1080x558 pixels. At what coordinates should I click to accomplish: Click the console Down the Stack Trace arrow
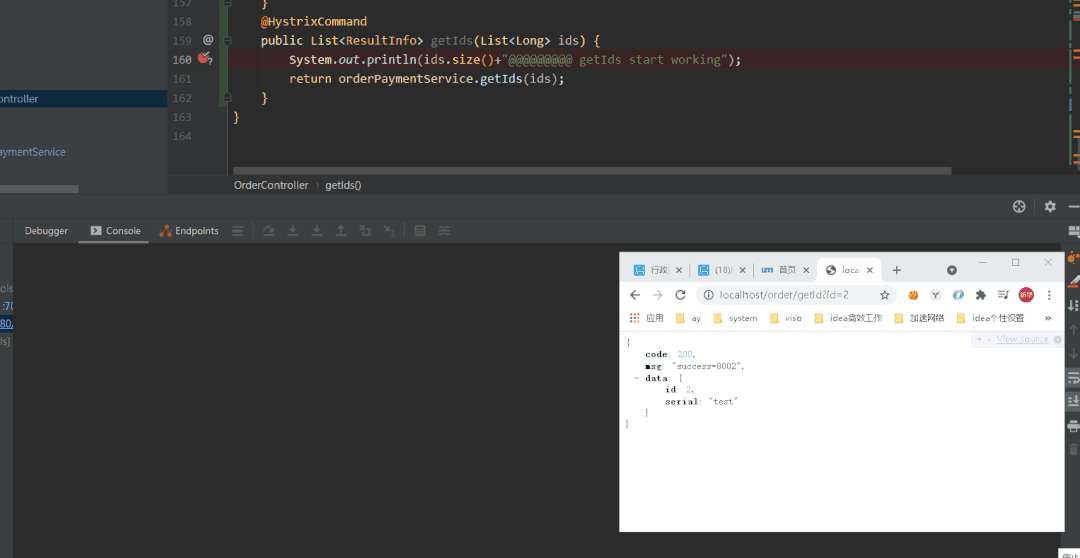pos(1072,354)
